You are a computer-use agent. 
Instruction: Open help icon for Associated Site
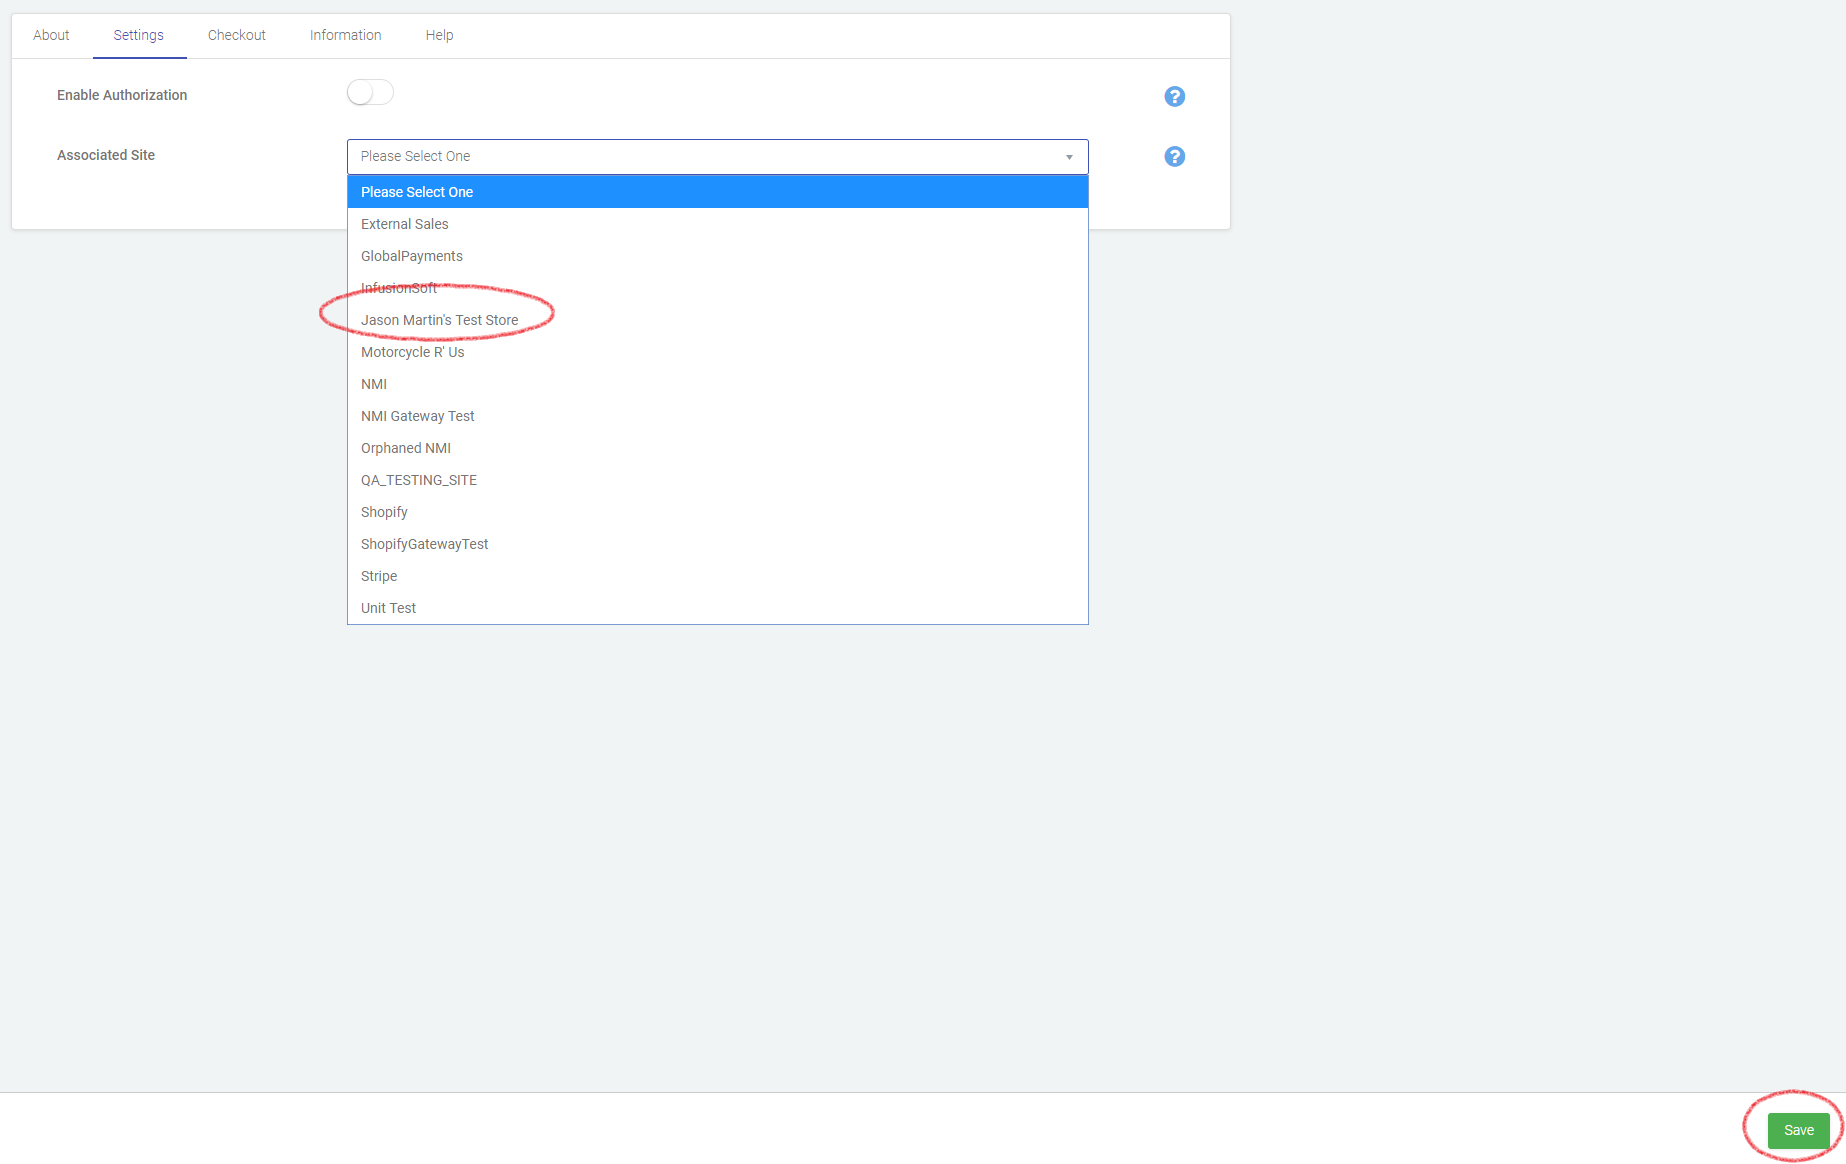[1175, 156]
